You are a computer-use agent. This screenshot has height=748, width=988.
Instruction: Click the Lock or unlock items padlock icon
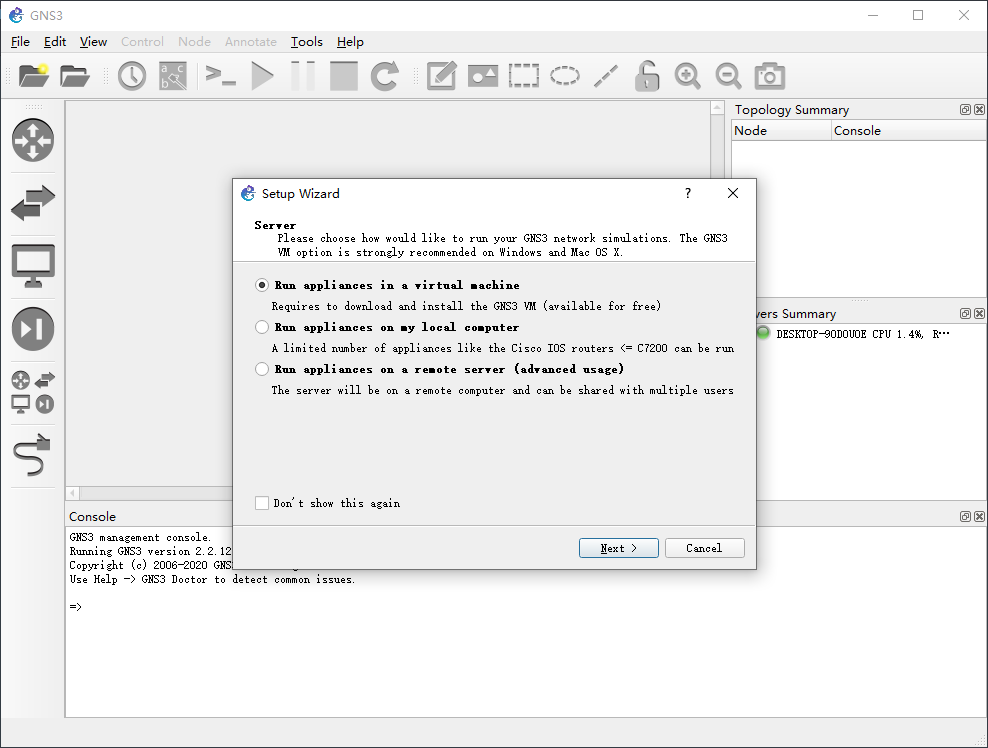point(646,76)
